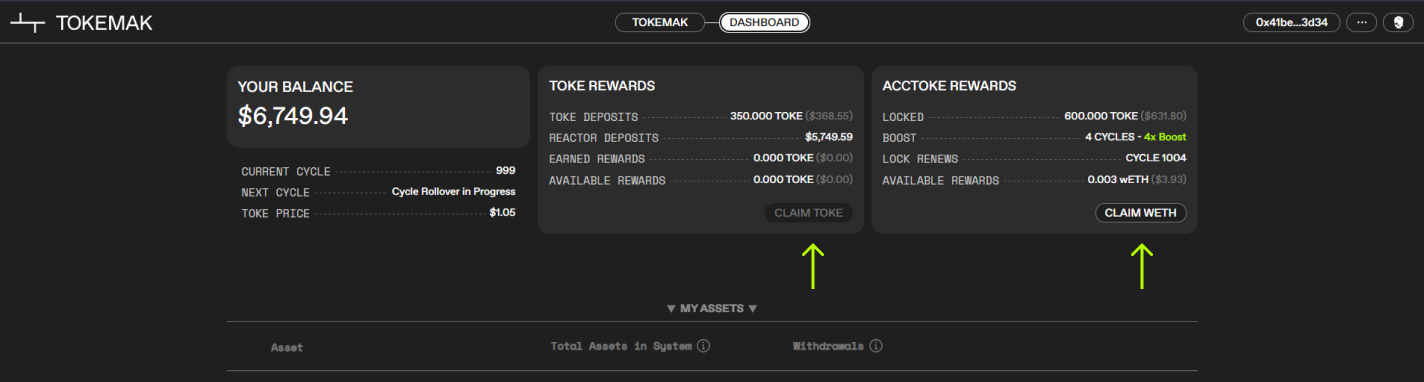Click the Claim TOKE button
1424x382 pixels.
tap(808, 213)
